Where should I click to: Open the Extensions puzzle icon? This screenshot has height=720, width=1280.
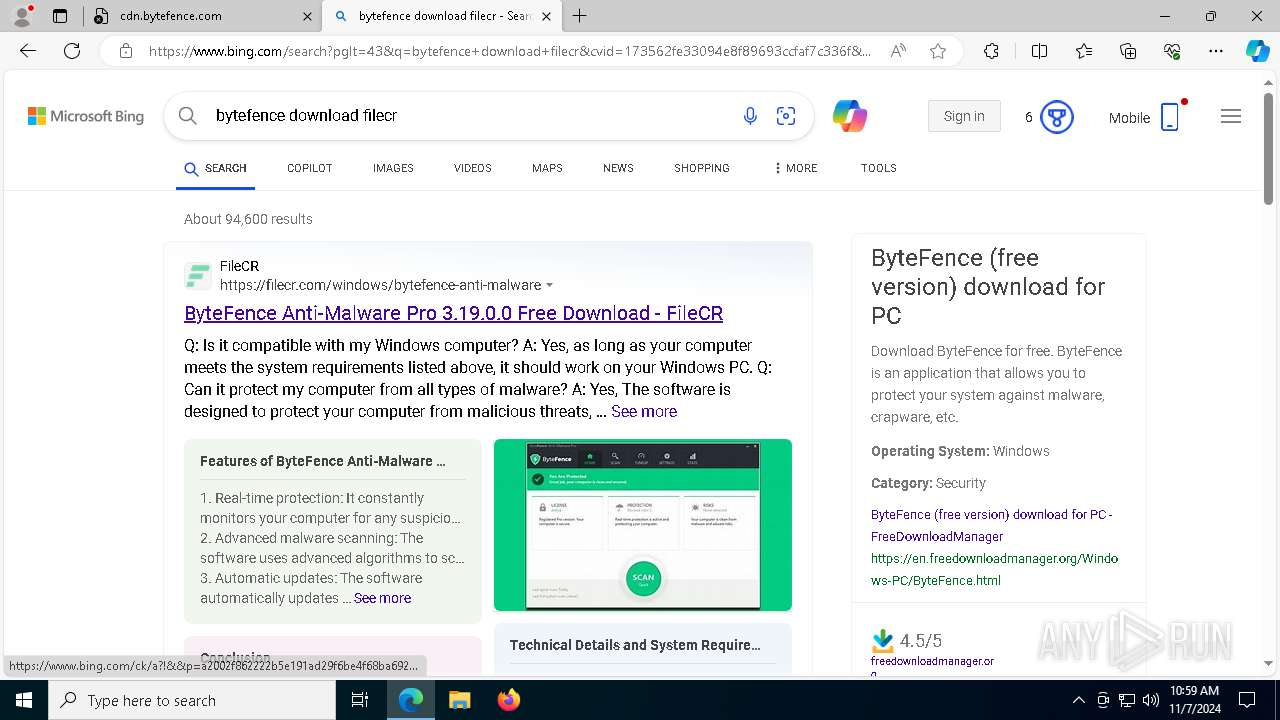991,51
